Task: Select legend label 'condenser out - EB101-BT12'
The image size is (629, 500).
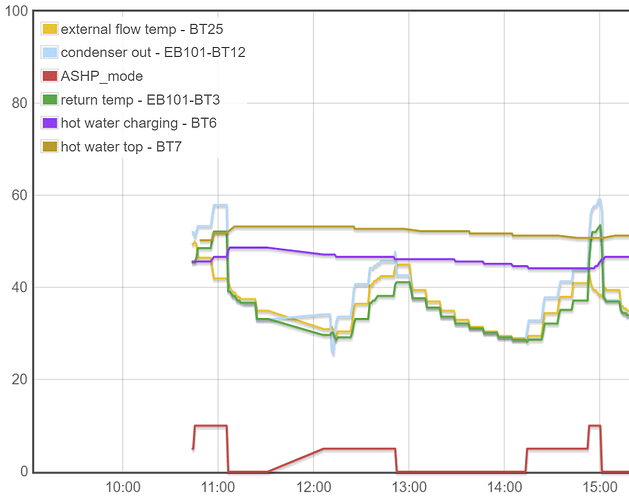Action: [x=153, y=53]
